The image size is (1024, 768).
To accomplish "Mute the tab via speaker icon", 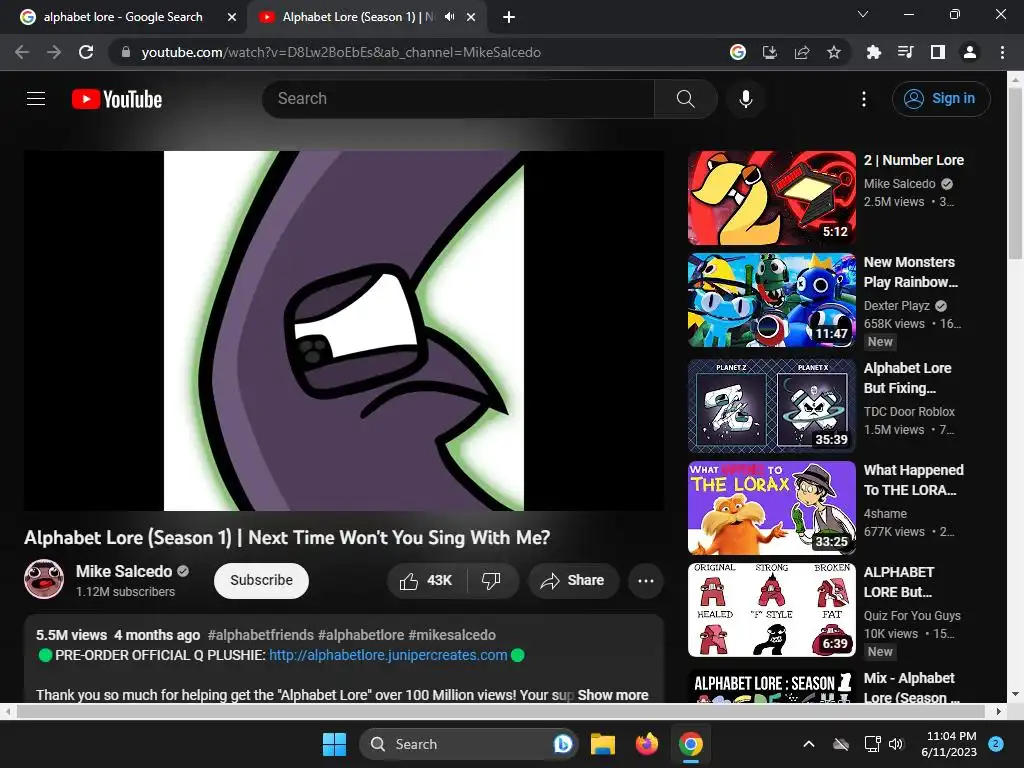I will point(449,17).
